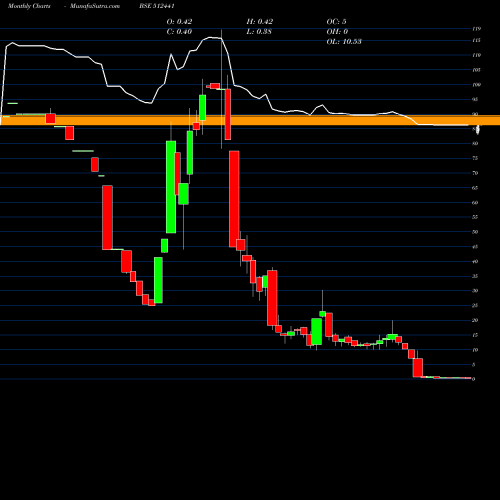Select the high value "H: 0.42"

[260, 22]
